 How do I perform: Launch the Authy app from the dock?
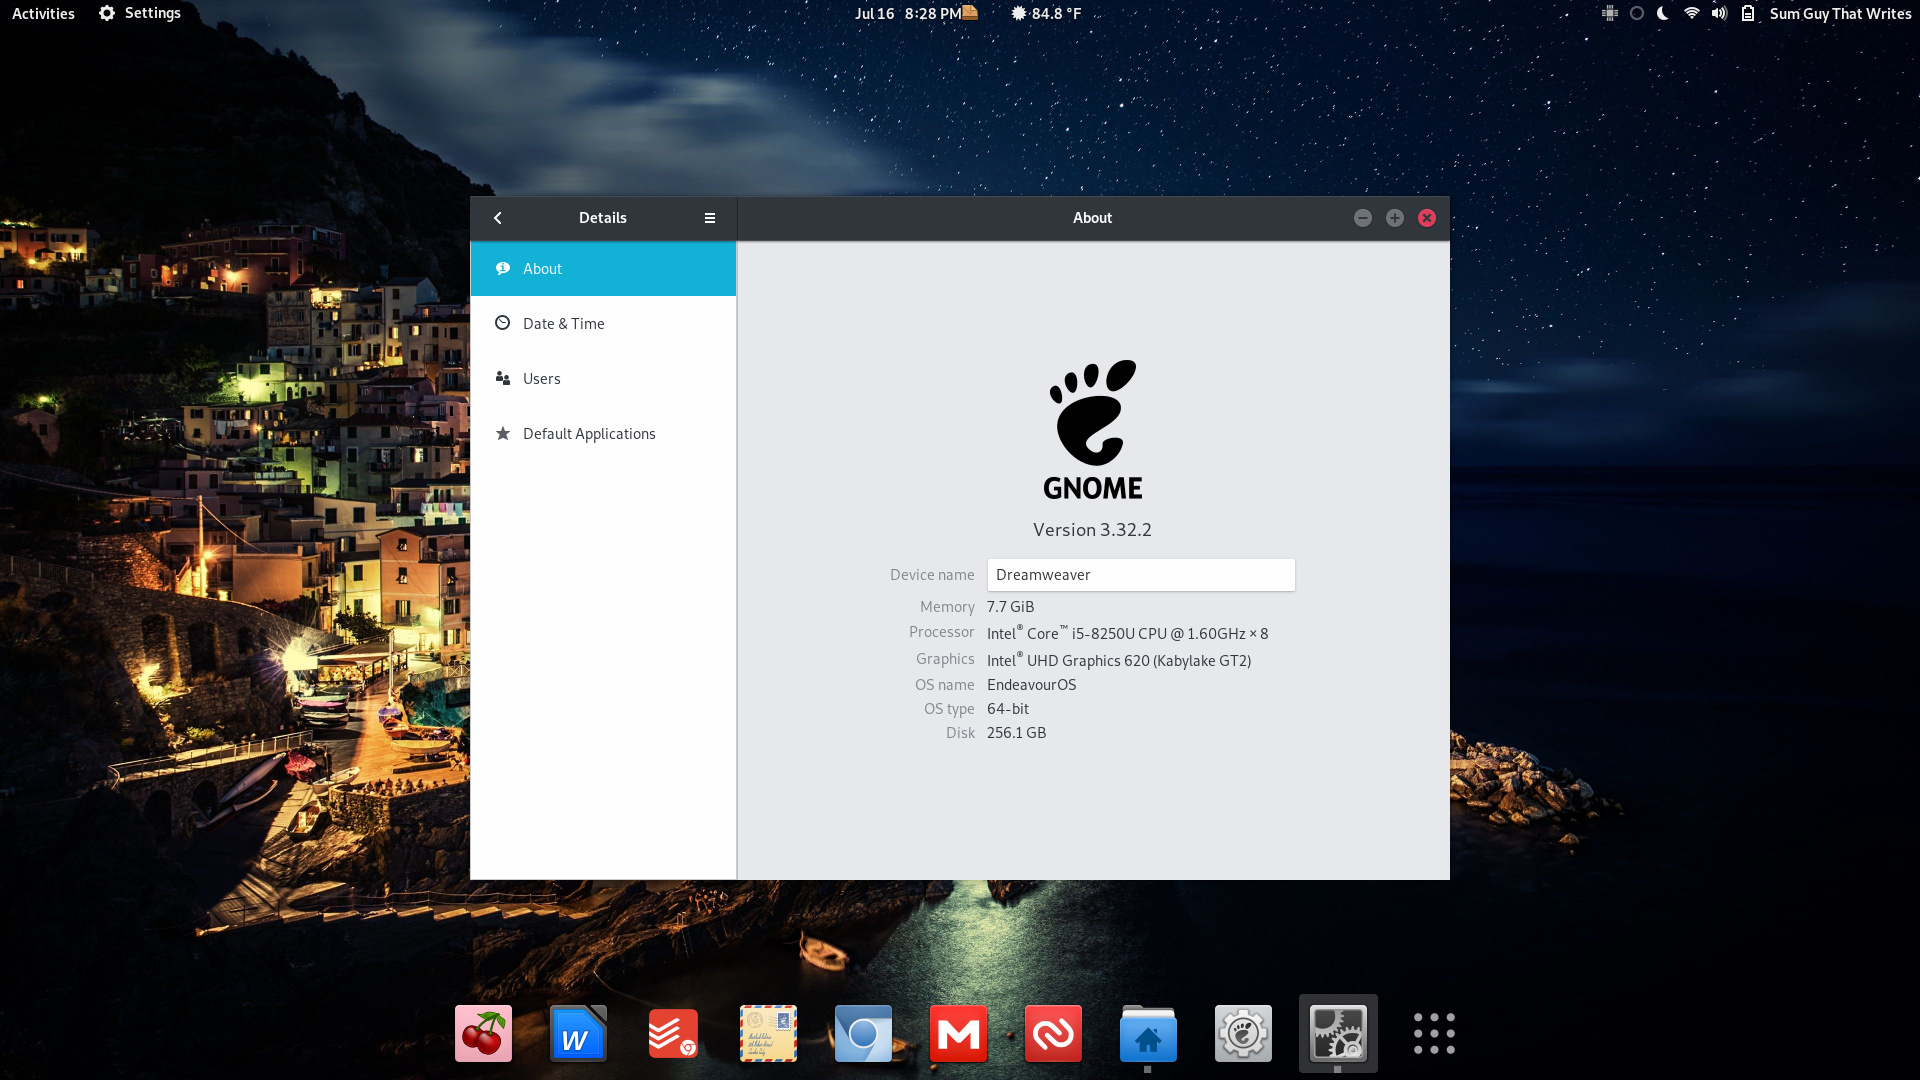pos(1053,1033)
